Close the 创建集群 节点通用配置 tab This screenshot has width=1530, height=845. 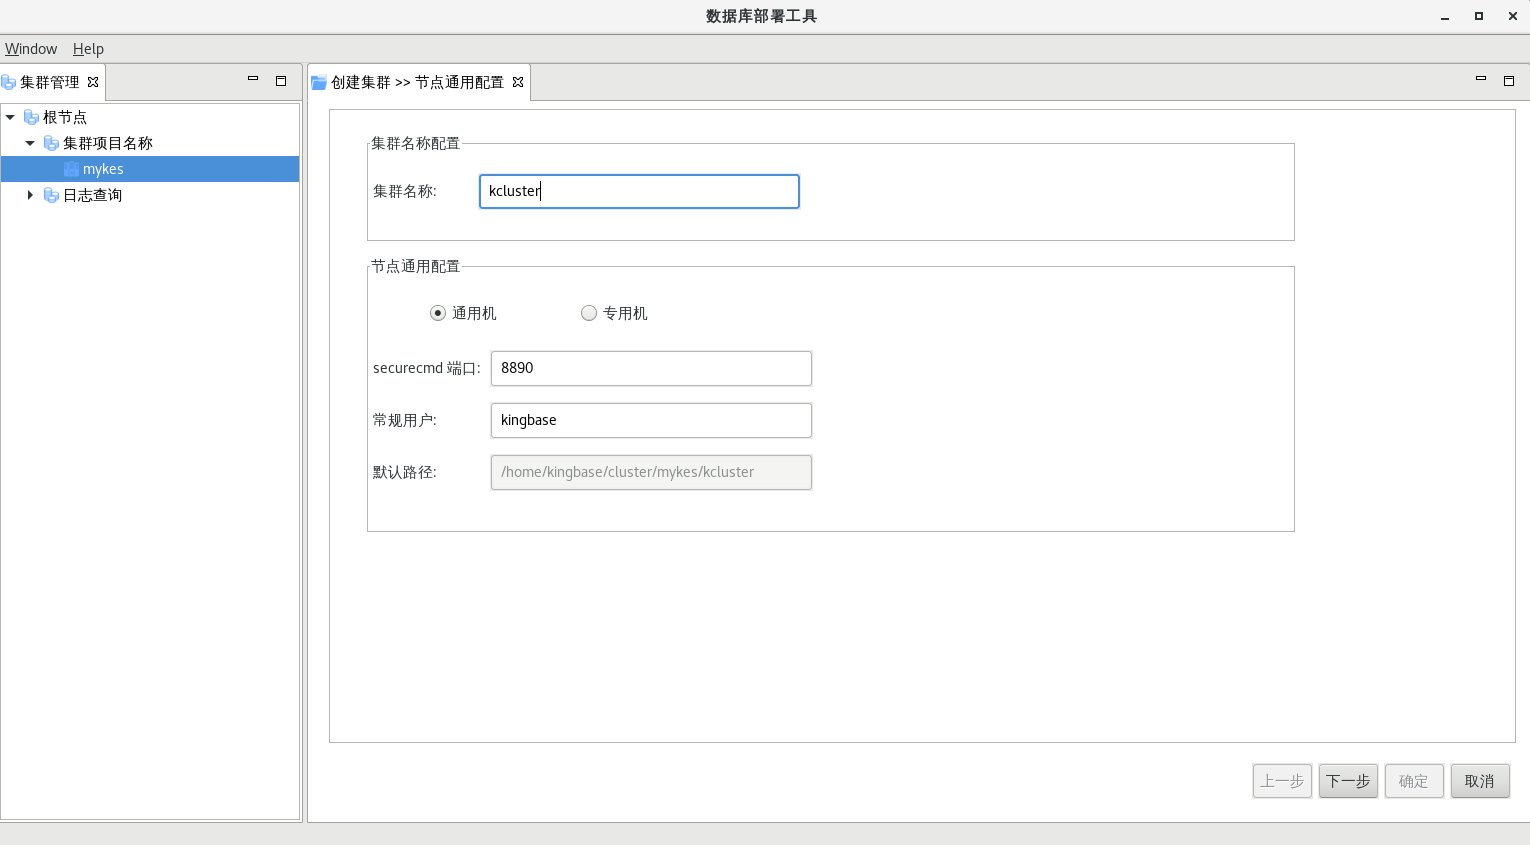click(518, 82)
